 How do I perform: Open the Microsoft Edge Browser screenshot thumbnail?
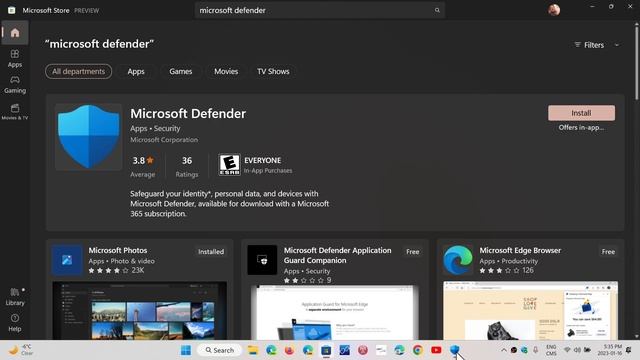coord(531,311)
